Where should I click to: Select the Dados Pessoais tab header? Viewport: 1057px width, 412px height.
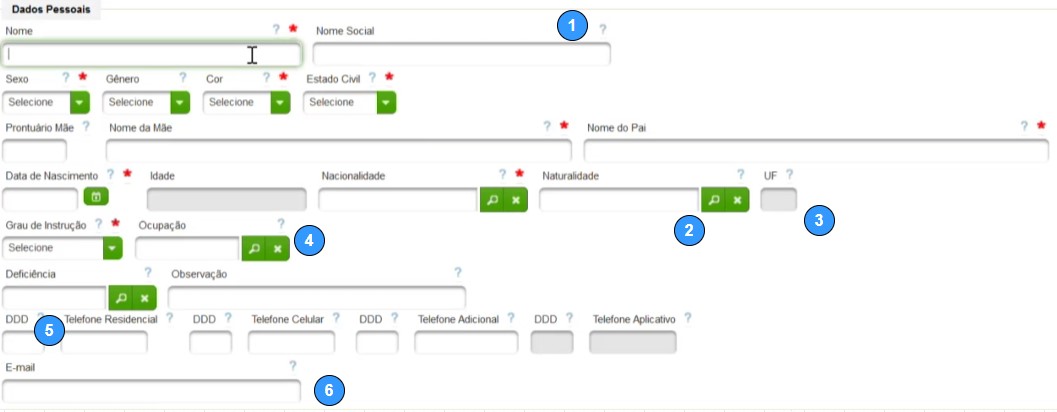(x=51, y=10)
